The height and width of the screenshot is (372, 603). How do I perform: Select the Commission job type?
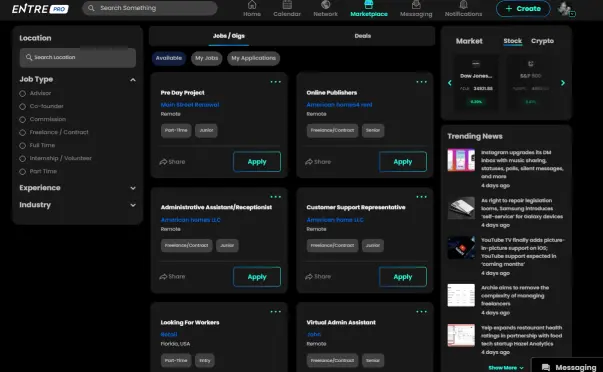click(23, 120)
